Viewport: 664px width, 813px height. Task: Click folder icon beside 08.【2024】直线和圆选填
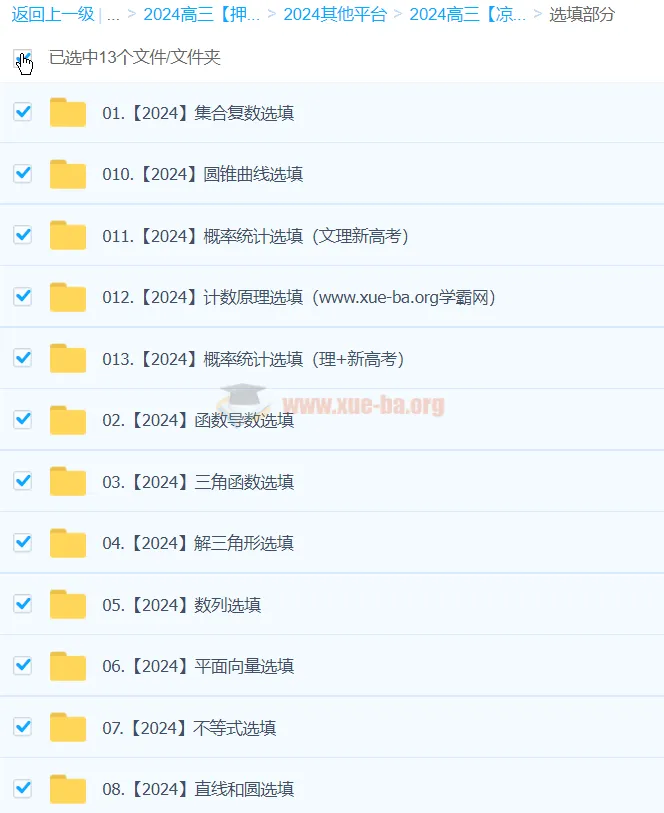pyautogui.click(x=68, y=789)
